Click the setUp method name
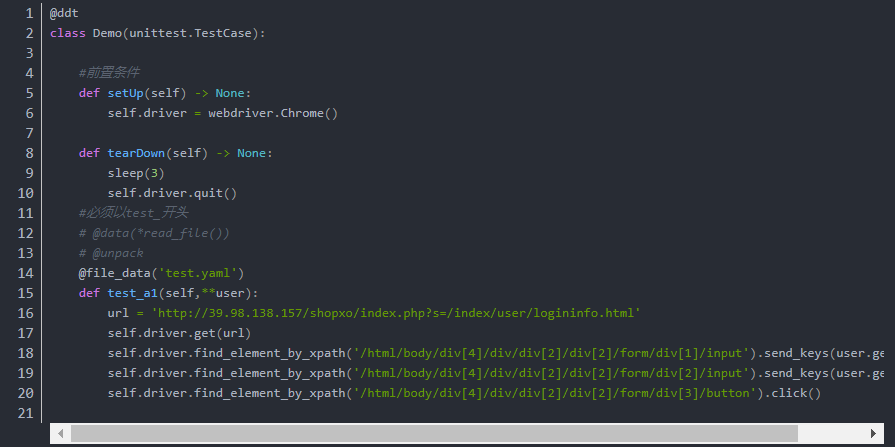The height and width of the screenshot is (447, 895). 126,93
